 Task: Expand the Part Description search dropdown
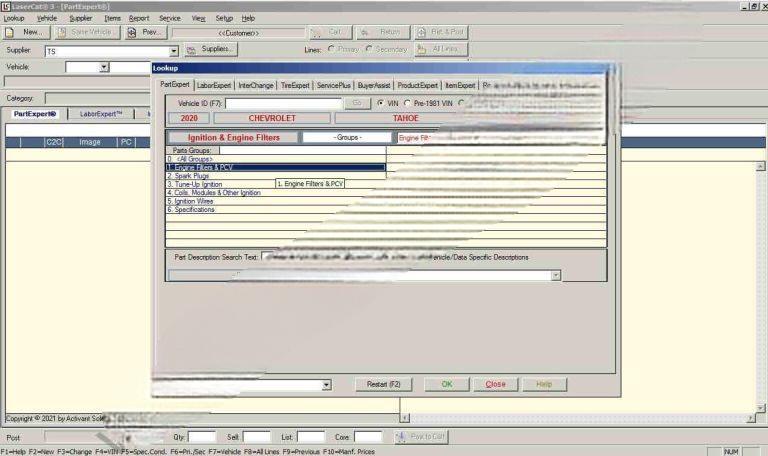point(555,276)
